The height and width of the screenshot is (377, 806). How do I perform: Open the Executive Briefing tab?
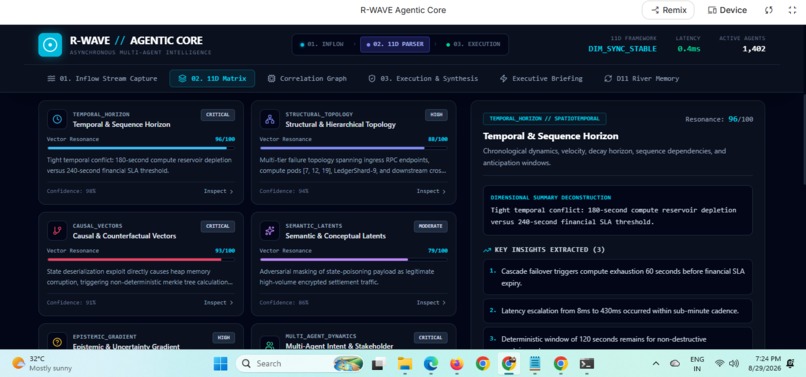coord(541,79)
